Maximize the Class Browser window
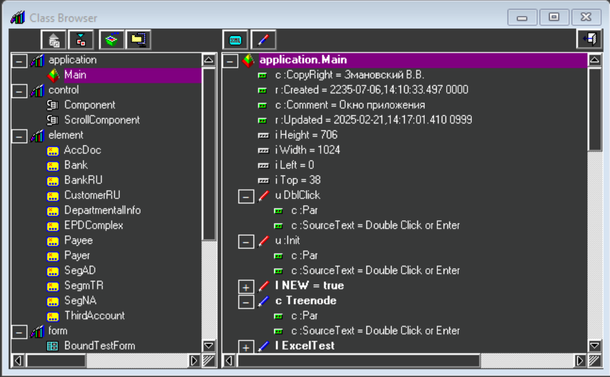This screenshot has width=610, height=377. tap(554, 17)
